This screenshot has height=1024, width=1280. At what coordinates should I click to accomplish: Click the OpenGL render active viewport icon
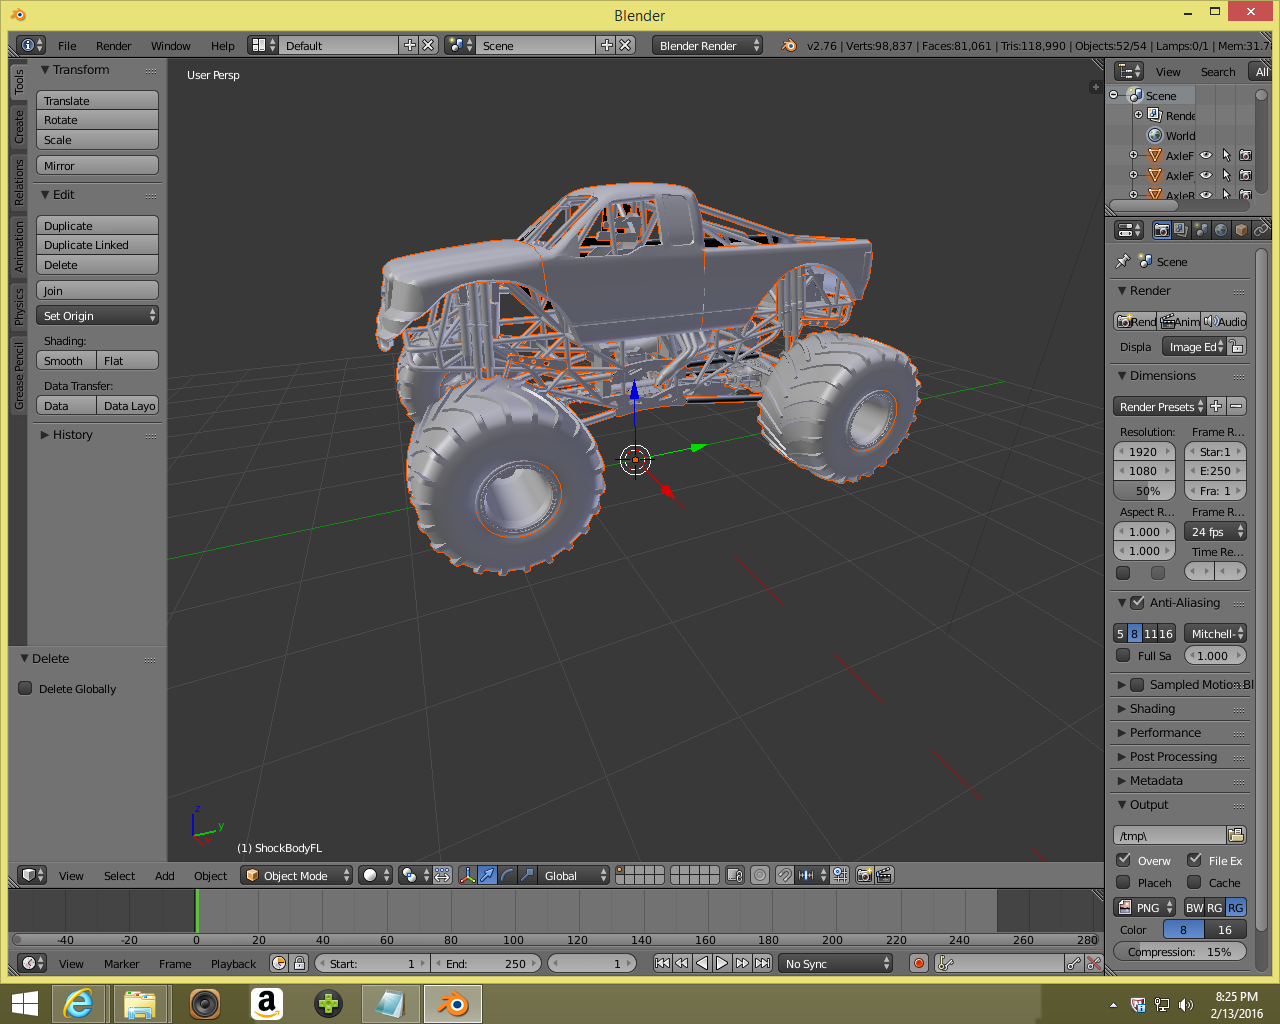coord(865,875)
